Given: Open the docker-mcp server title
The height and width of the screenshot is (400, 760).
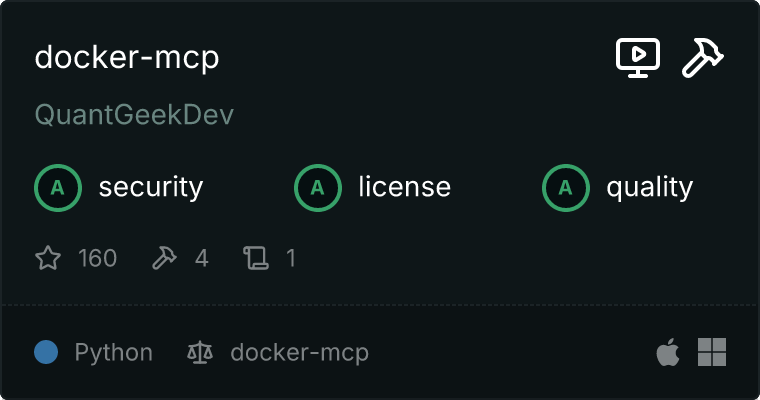Looking at the screenshot, I should [x=127, y=57].
